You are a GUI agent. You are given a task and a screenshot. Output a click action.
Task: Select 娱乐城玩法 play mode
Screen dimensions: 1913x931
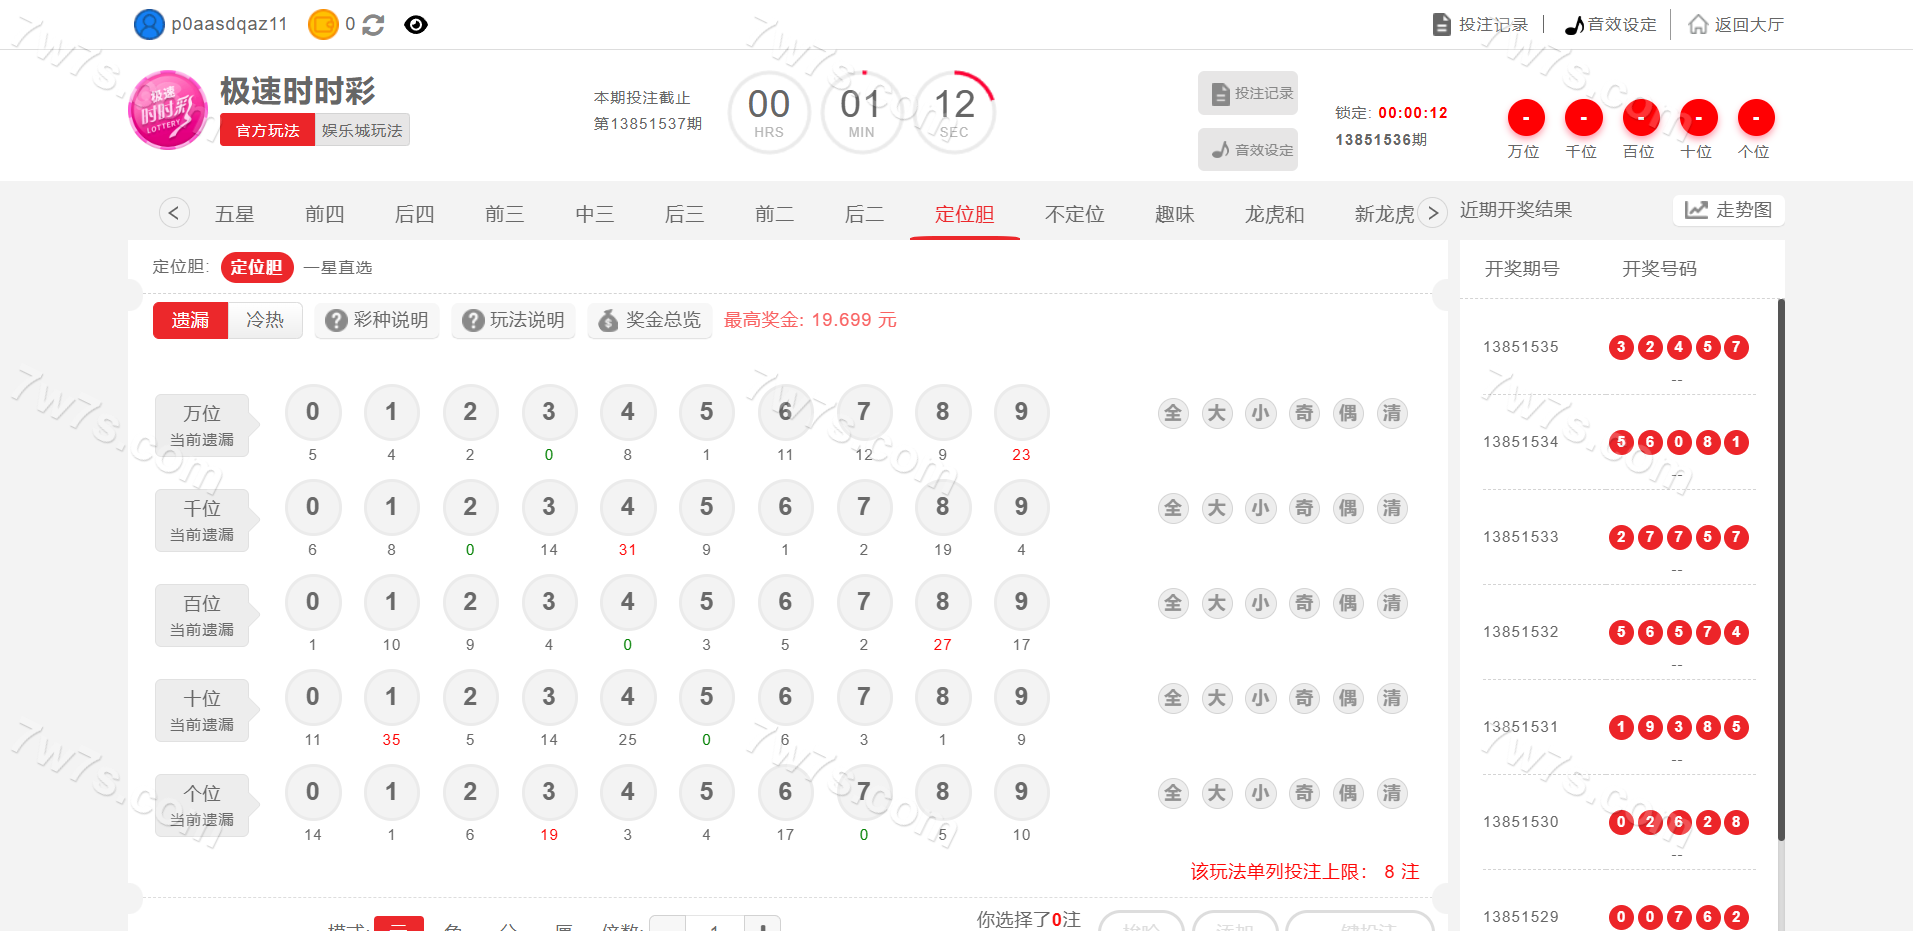coord(362,130)
